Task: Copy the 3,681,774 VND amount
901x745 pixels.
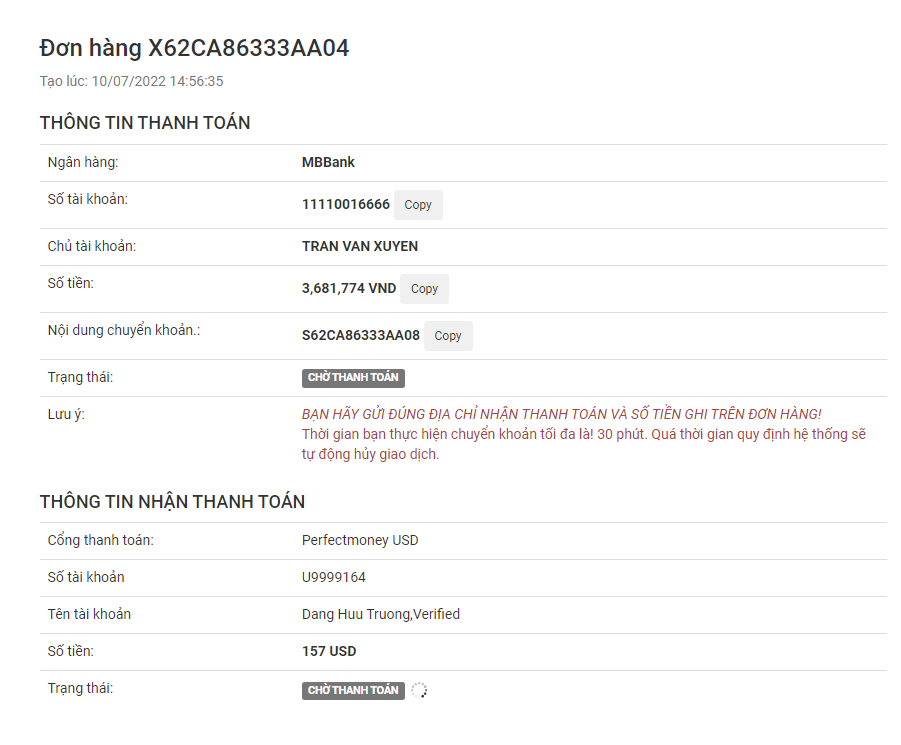Action: [424, 289]
